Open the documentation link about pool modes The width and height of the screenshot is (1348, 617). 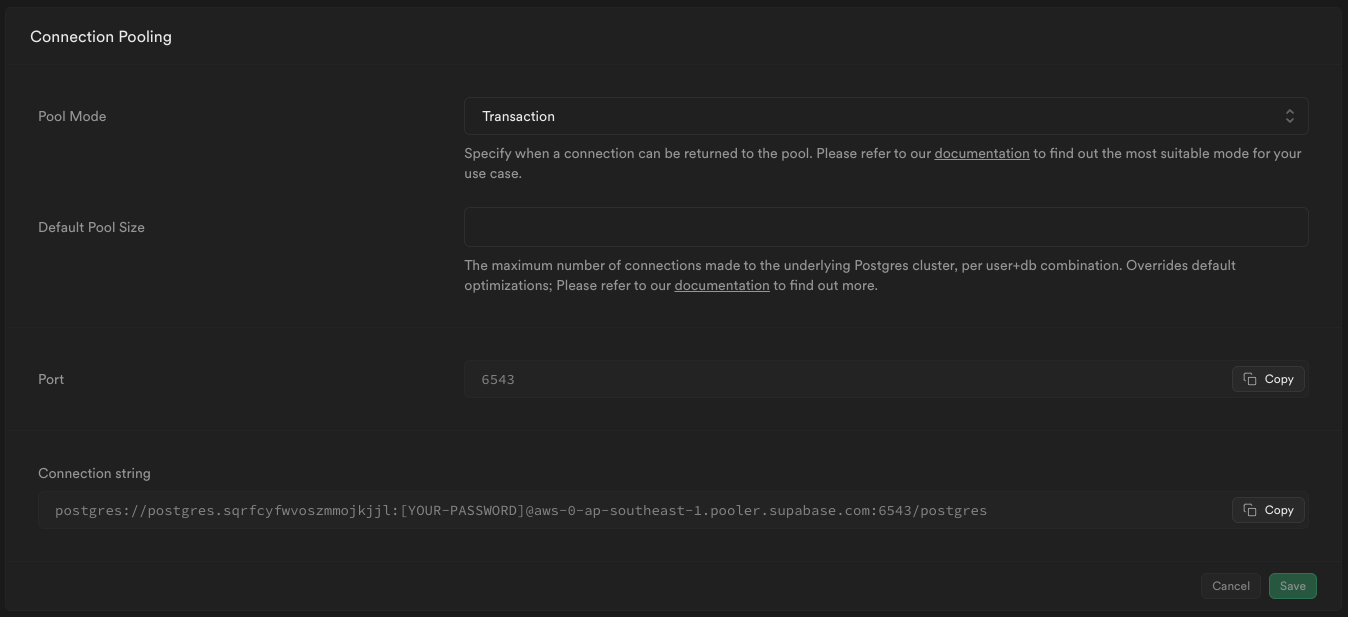coord(982,152)
